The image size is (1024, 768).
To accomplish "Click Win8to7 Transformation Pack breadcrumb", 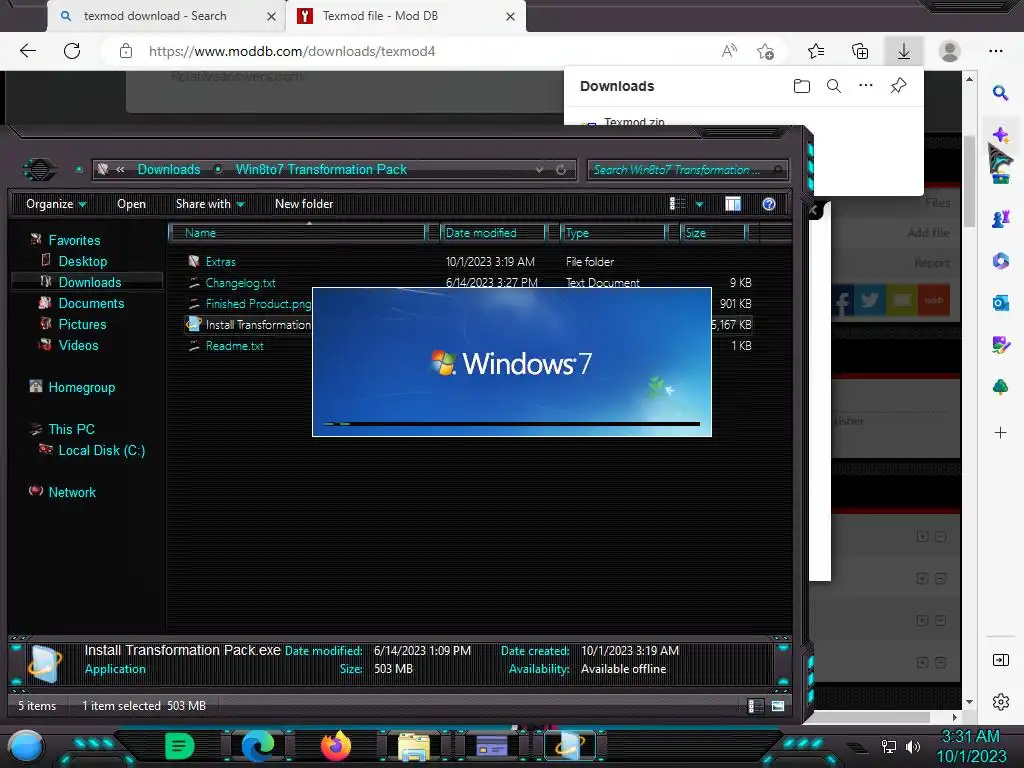I will (x=321, y=169).
